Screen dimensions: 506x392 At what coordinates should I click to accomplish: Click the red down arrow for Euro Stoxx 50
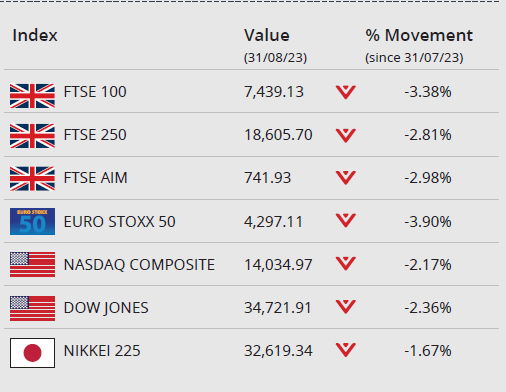346,220
